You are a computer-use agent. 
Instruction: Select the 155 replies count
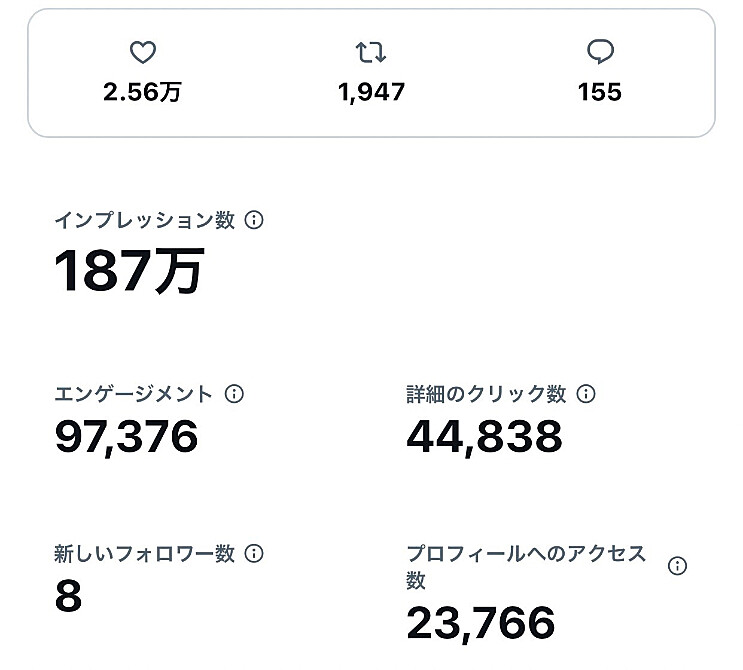click(599, 92)
